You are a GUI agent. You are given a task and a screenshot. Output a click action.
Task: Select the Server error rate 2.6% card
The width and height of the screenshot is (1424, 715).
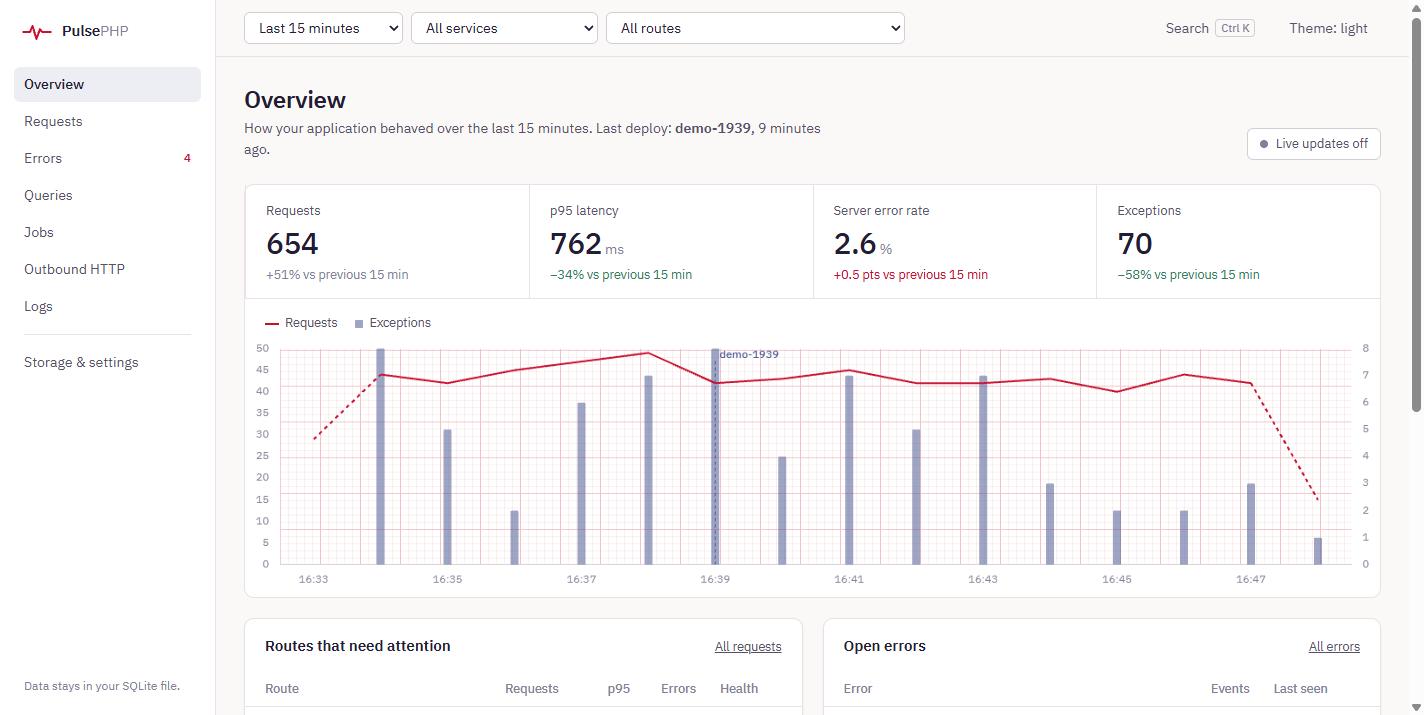click(955, 242)
